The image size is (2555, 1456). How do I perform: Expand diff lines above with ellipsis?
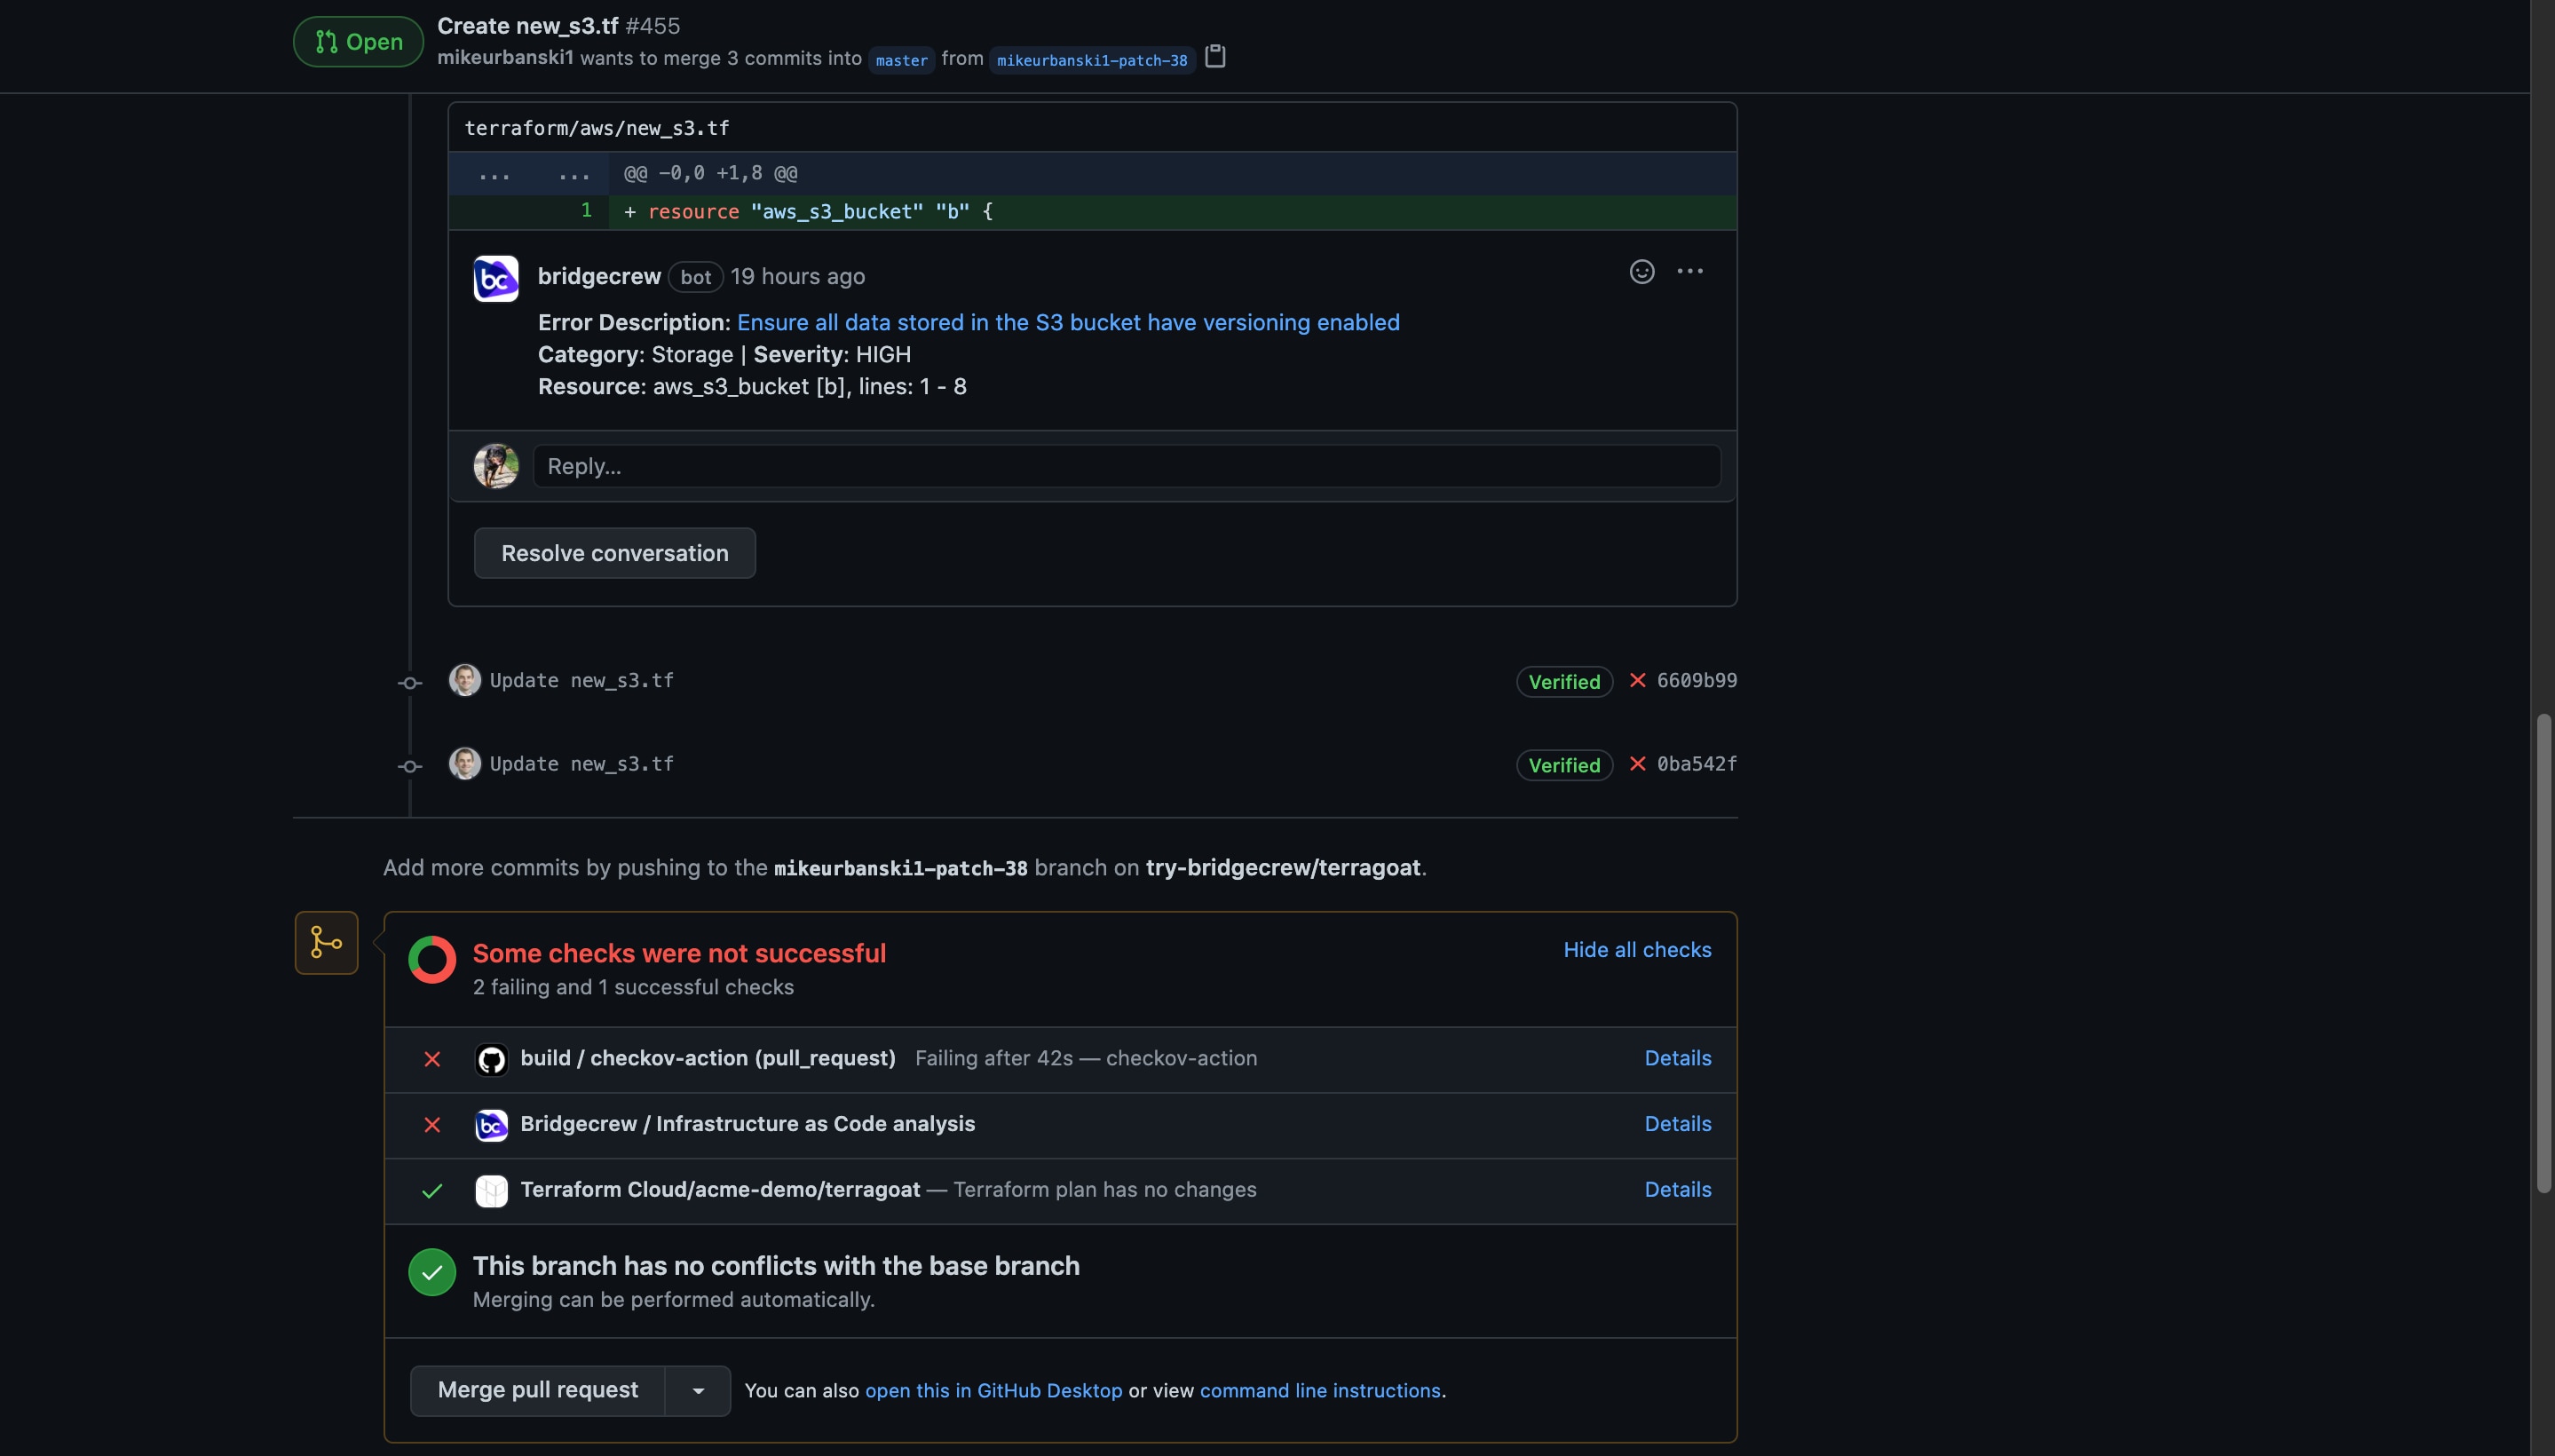[x=494, y=174]
